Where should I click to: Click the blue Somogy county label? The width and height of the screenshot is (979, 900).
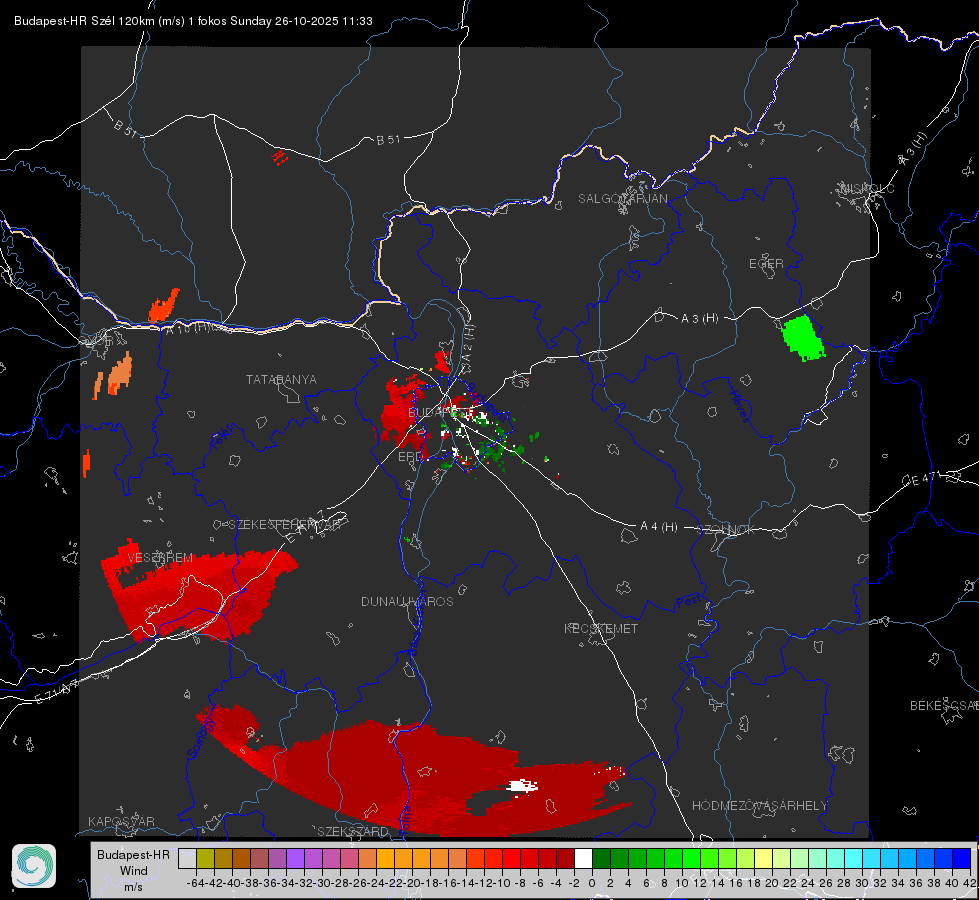point(200,737)
